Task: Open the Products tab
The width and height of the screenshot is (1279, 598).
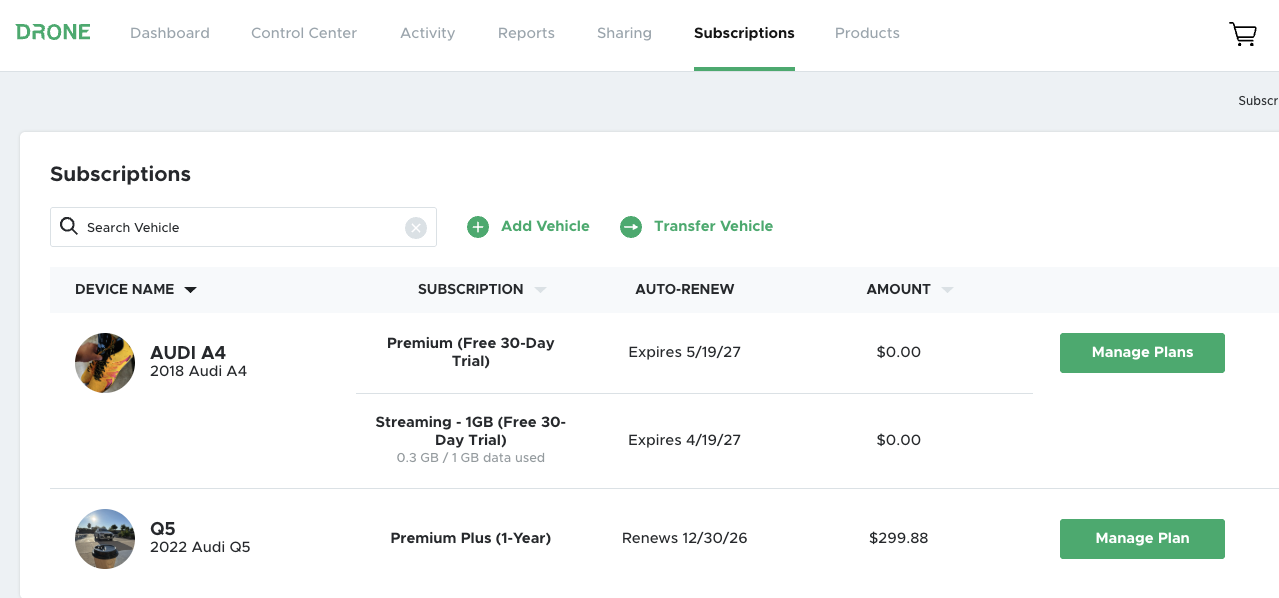Action: (867, 33)
